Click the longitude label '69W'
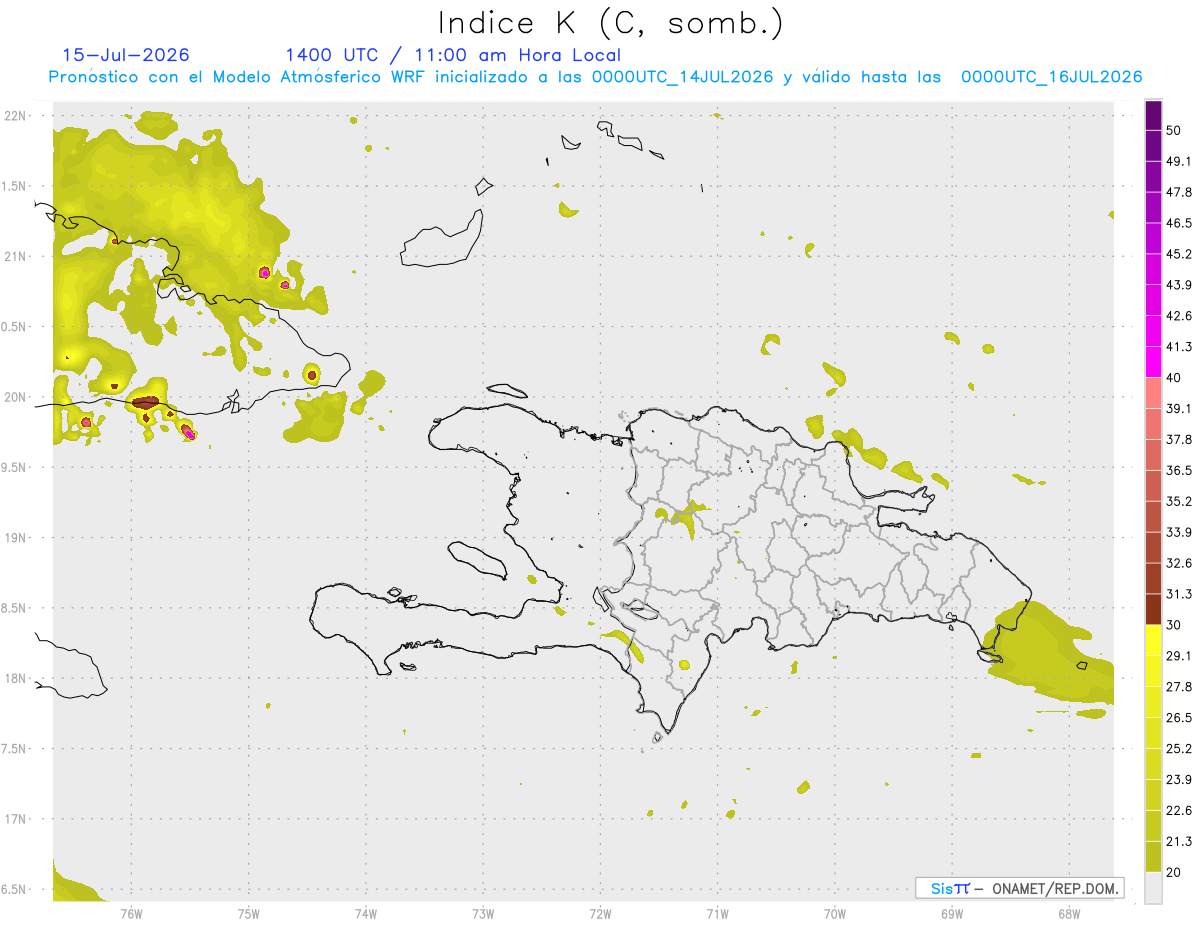The image size is (1200, 927). (x=951, y=913)
